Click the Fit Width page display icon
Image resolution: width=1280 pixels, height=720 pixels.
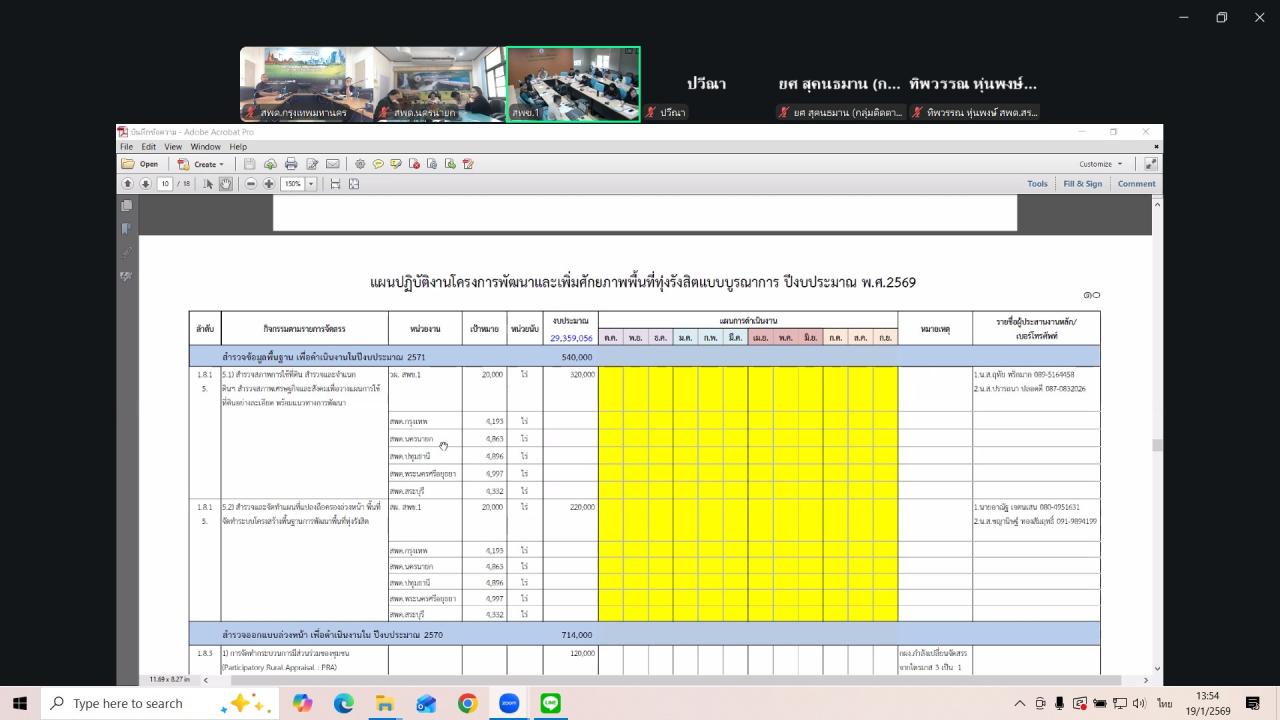coord(333,183)
